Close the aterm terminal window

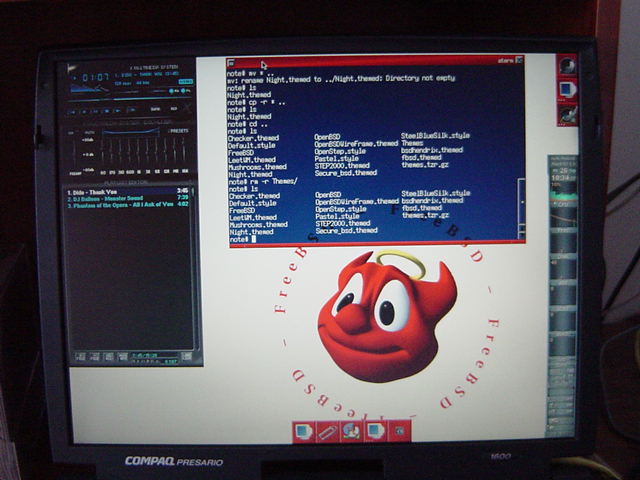[519, 60]
